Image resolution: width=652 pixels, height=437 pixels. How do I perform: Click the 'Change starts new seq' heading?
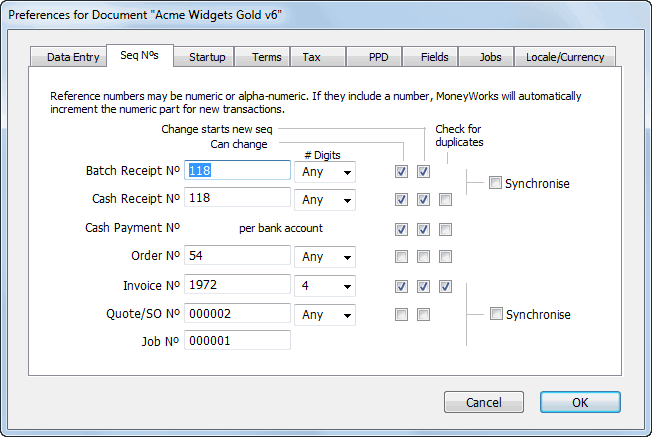click(217, 129)
